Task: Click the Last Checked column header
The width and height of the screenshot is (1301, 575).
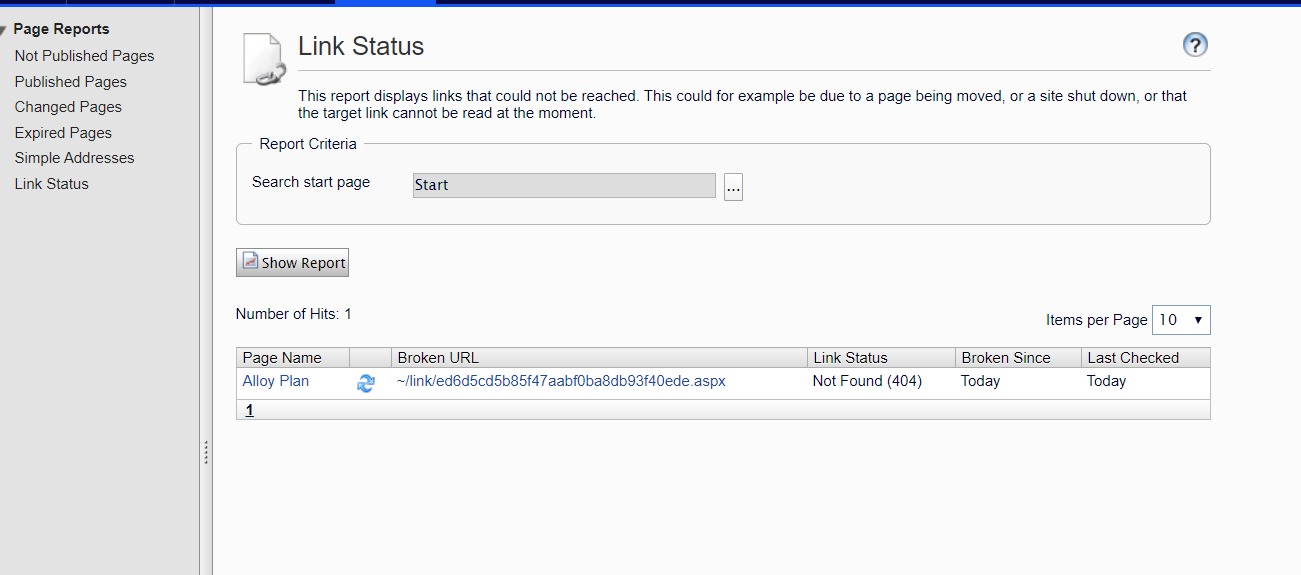Action: [x=1133, y=358]
